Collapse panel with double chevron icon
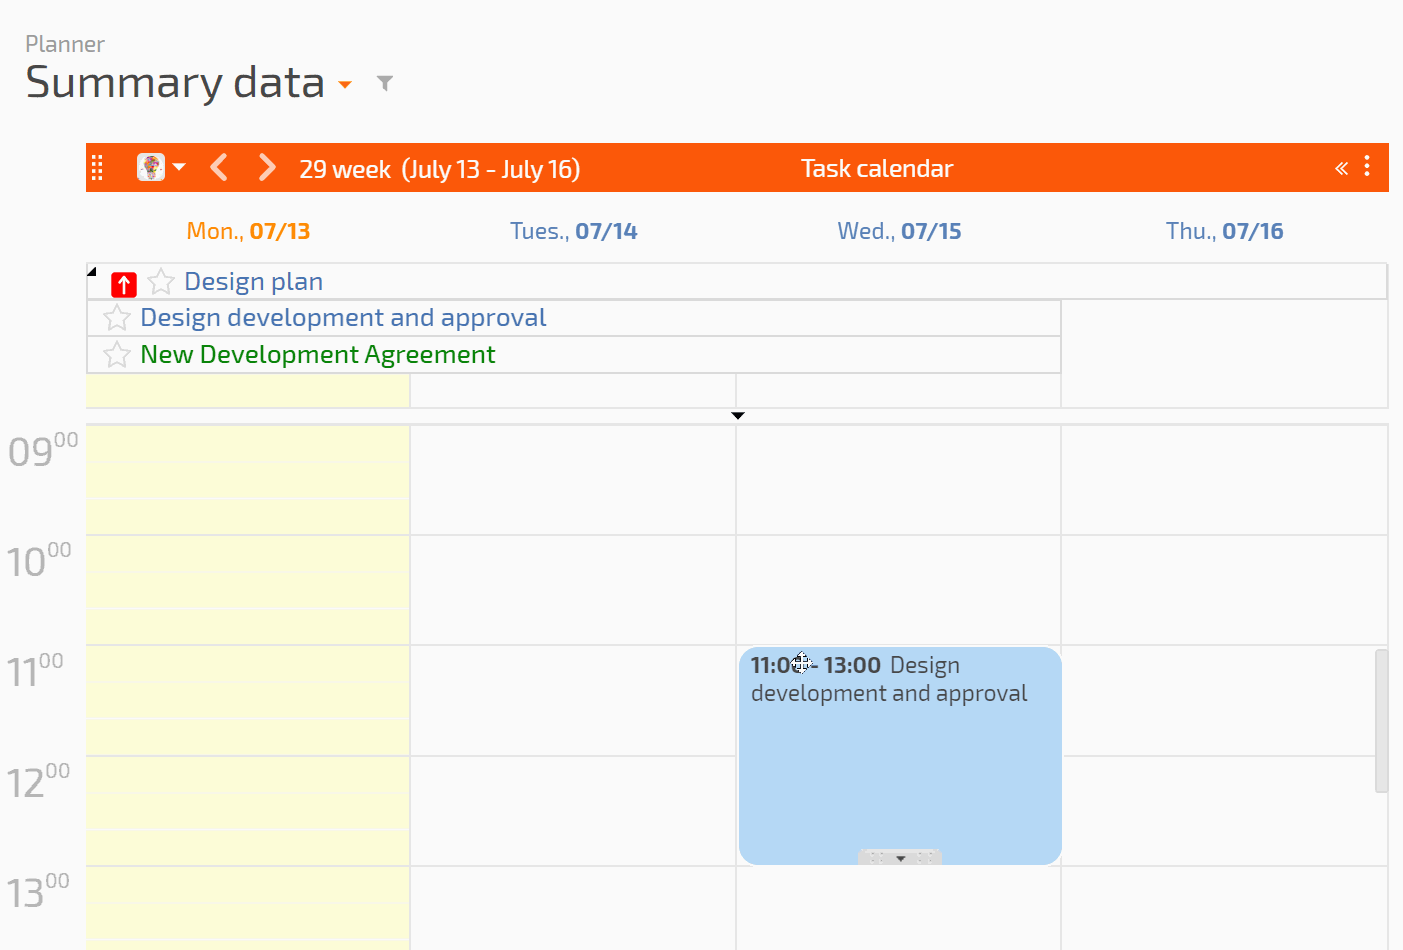Viewport: 1403px width, 950px height. [1341, 168]
